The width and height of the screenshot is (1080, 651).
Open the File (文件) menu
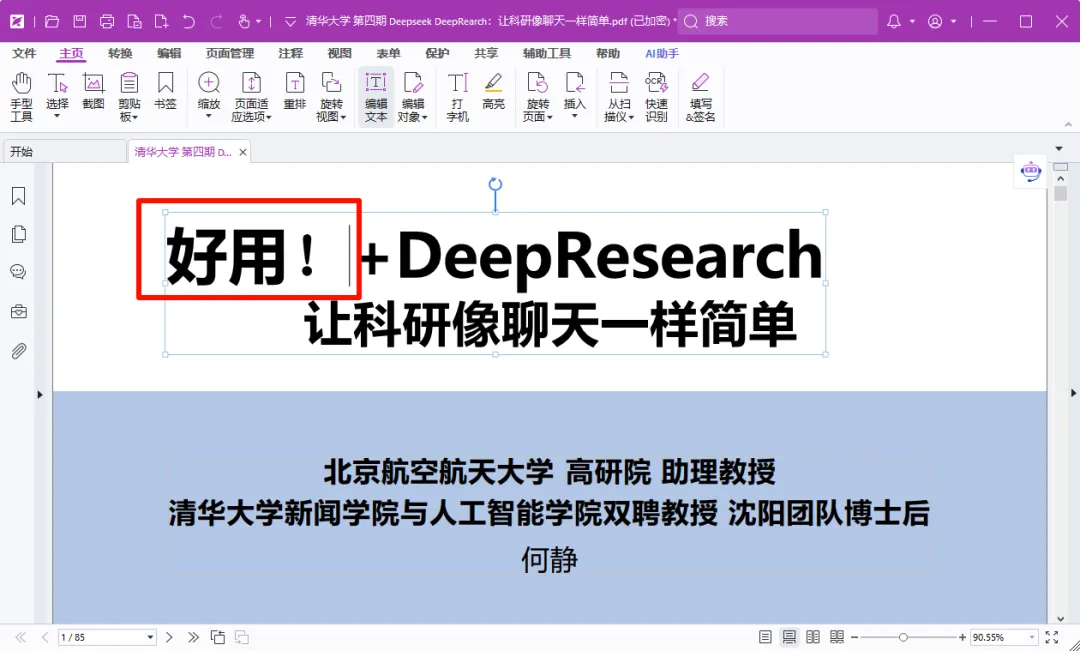(x=24, y=53)
